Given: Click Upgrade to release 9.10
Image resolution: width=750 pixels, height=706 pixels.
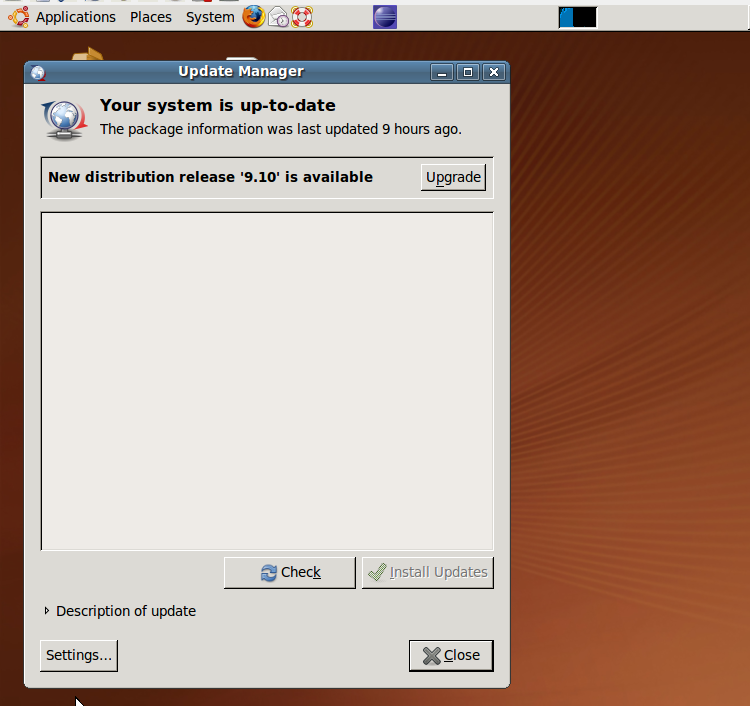Looking at the screenshot, I should pos(453,177).
